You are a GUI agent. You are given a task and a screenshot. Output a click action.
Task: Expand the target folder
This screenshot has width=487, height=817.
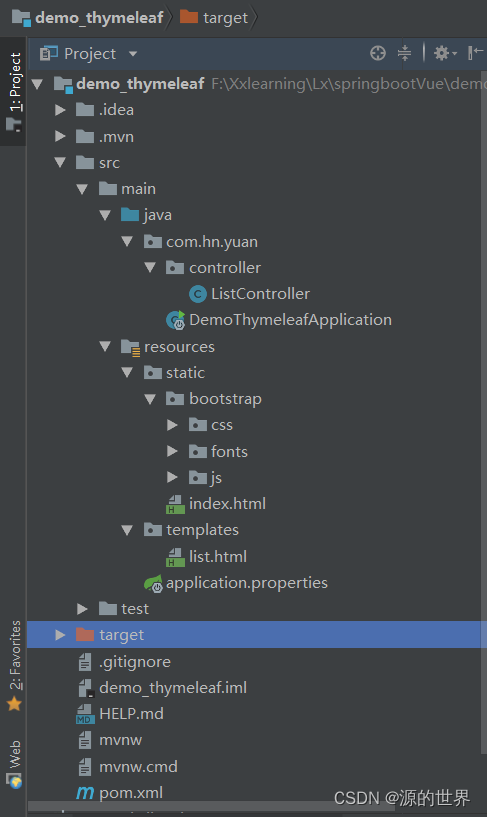point(60,635)
